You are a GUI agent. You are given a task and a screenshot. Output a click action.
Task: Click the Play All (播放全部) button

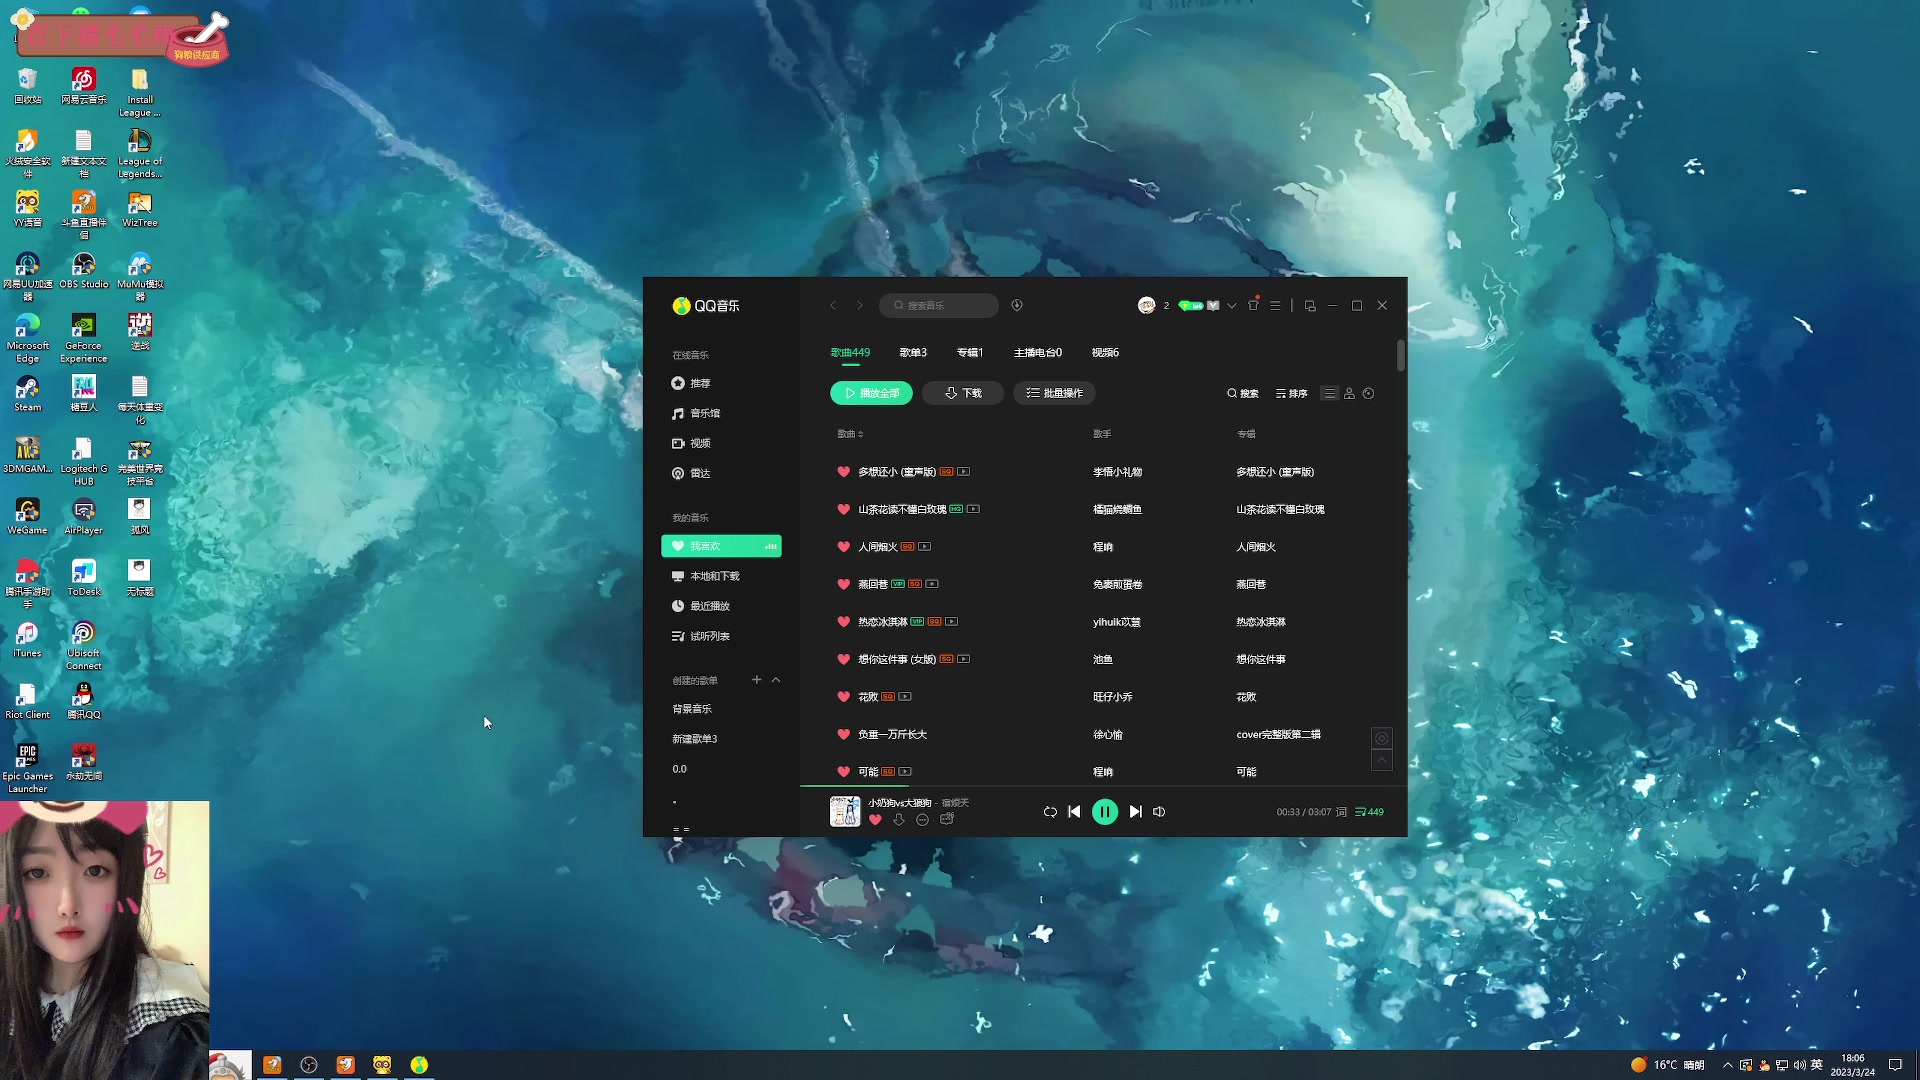pos(871,394)
